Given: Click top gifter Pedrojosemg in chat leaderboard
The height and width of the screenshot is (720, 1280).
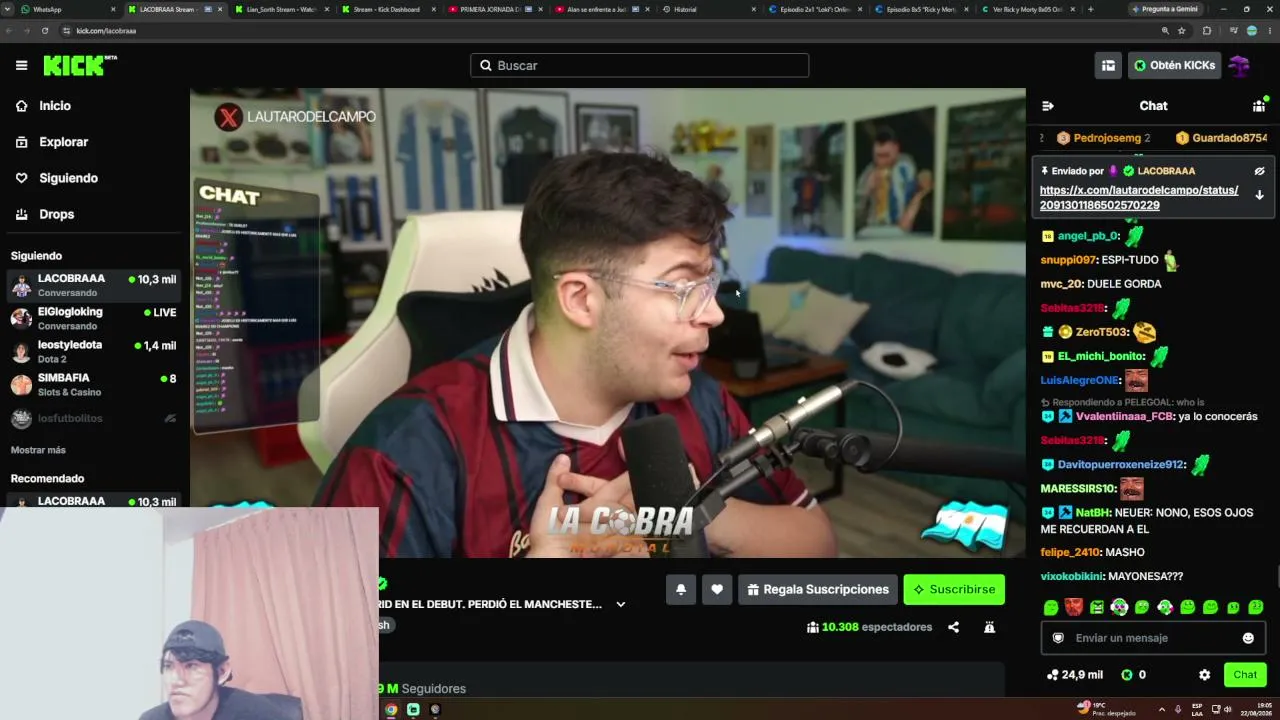Looking at the screenshot, I should click(1104, 138).
